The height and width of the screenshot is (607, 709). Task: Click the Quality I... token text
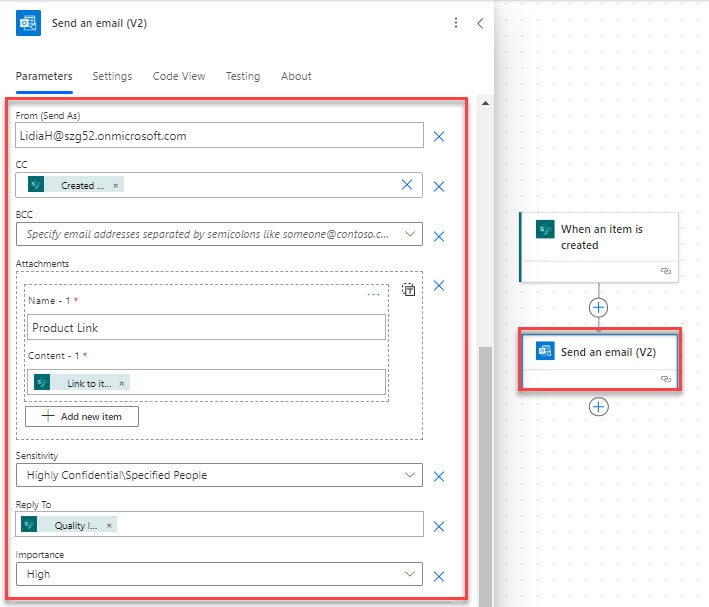pos(76,526)
